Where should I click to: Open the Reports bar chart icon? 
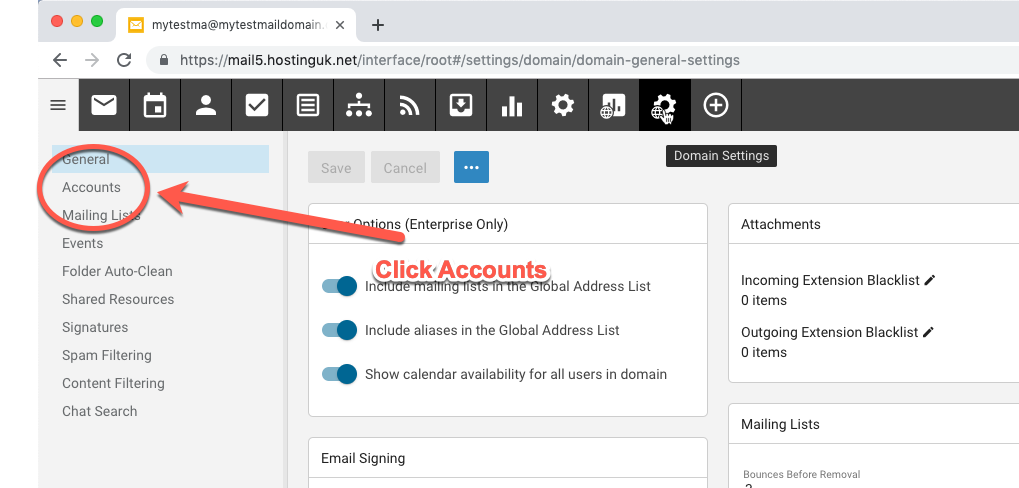[511, 105]
